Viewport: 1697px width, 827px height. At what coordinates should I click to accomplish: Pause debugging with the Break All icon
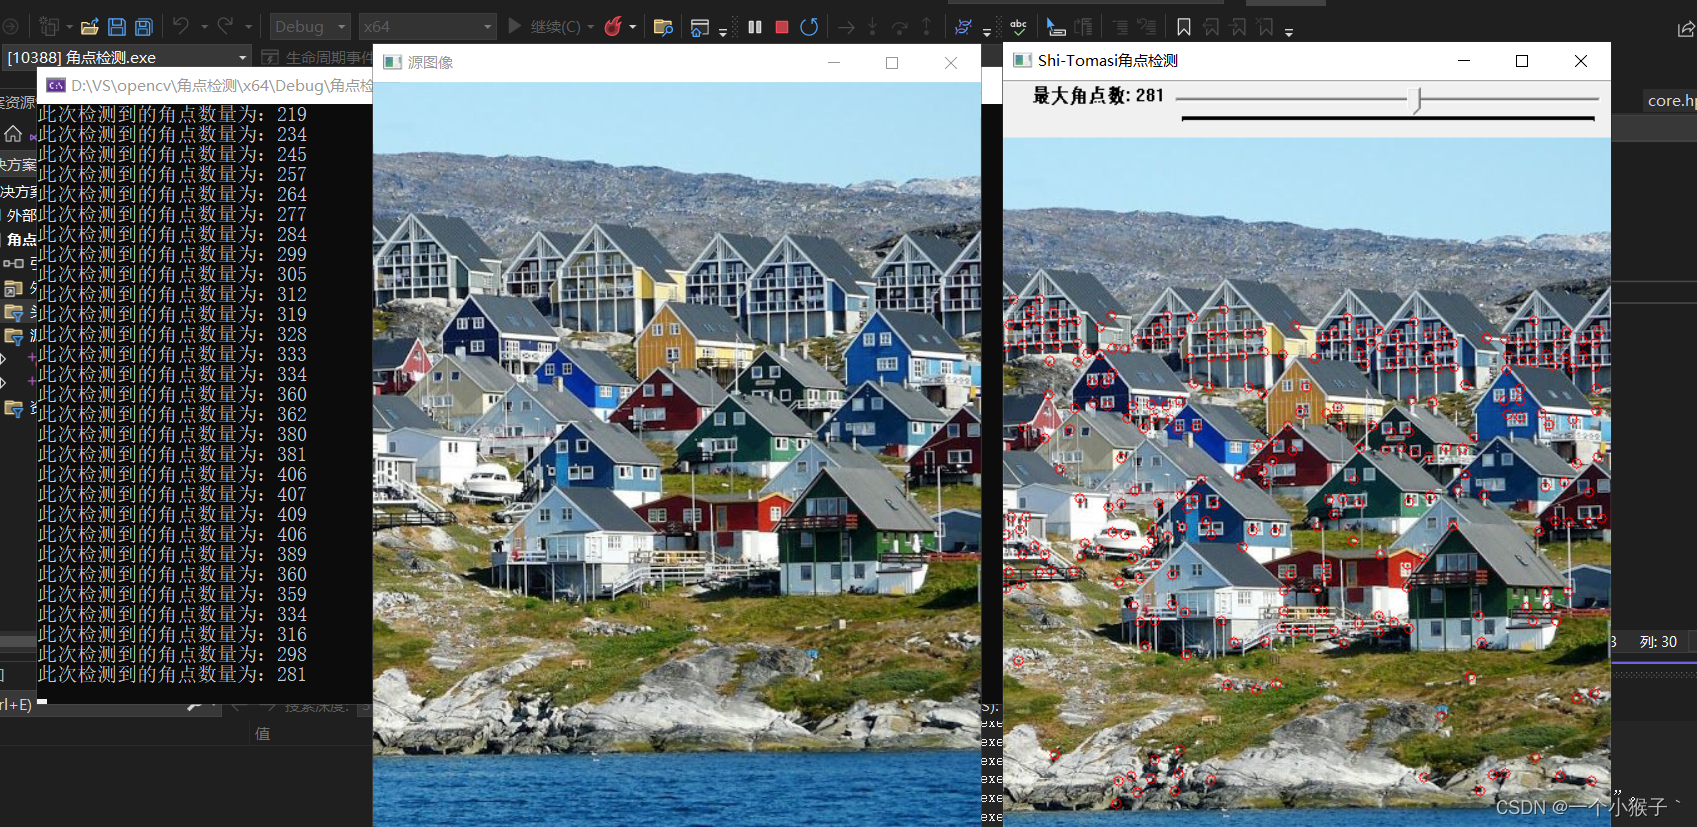[x=755, y=27]
